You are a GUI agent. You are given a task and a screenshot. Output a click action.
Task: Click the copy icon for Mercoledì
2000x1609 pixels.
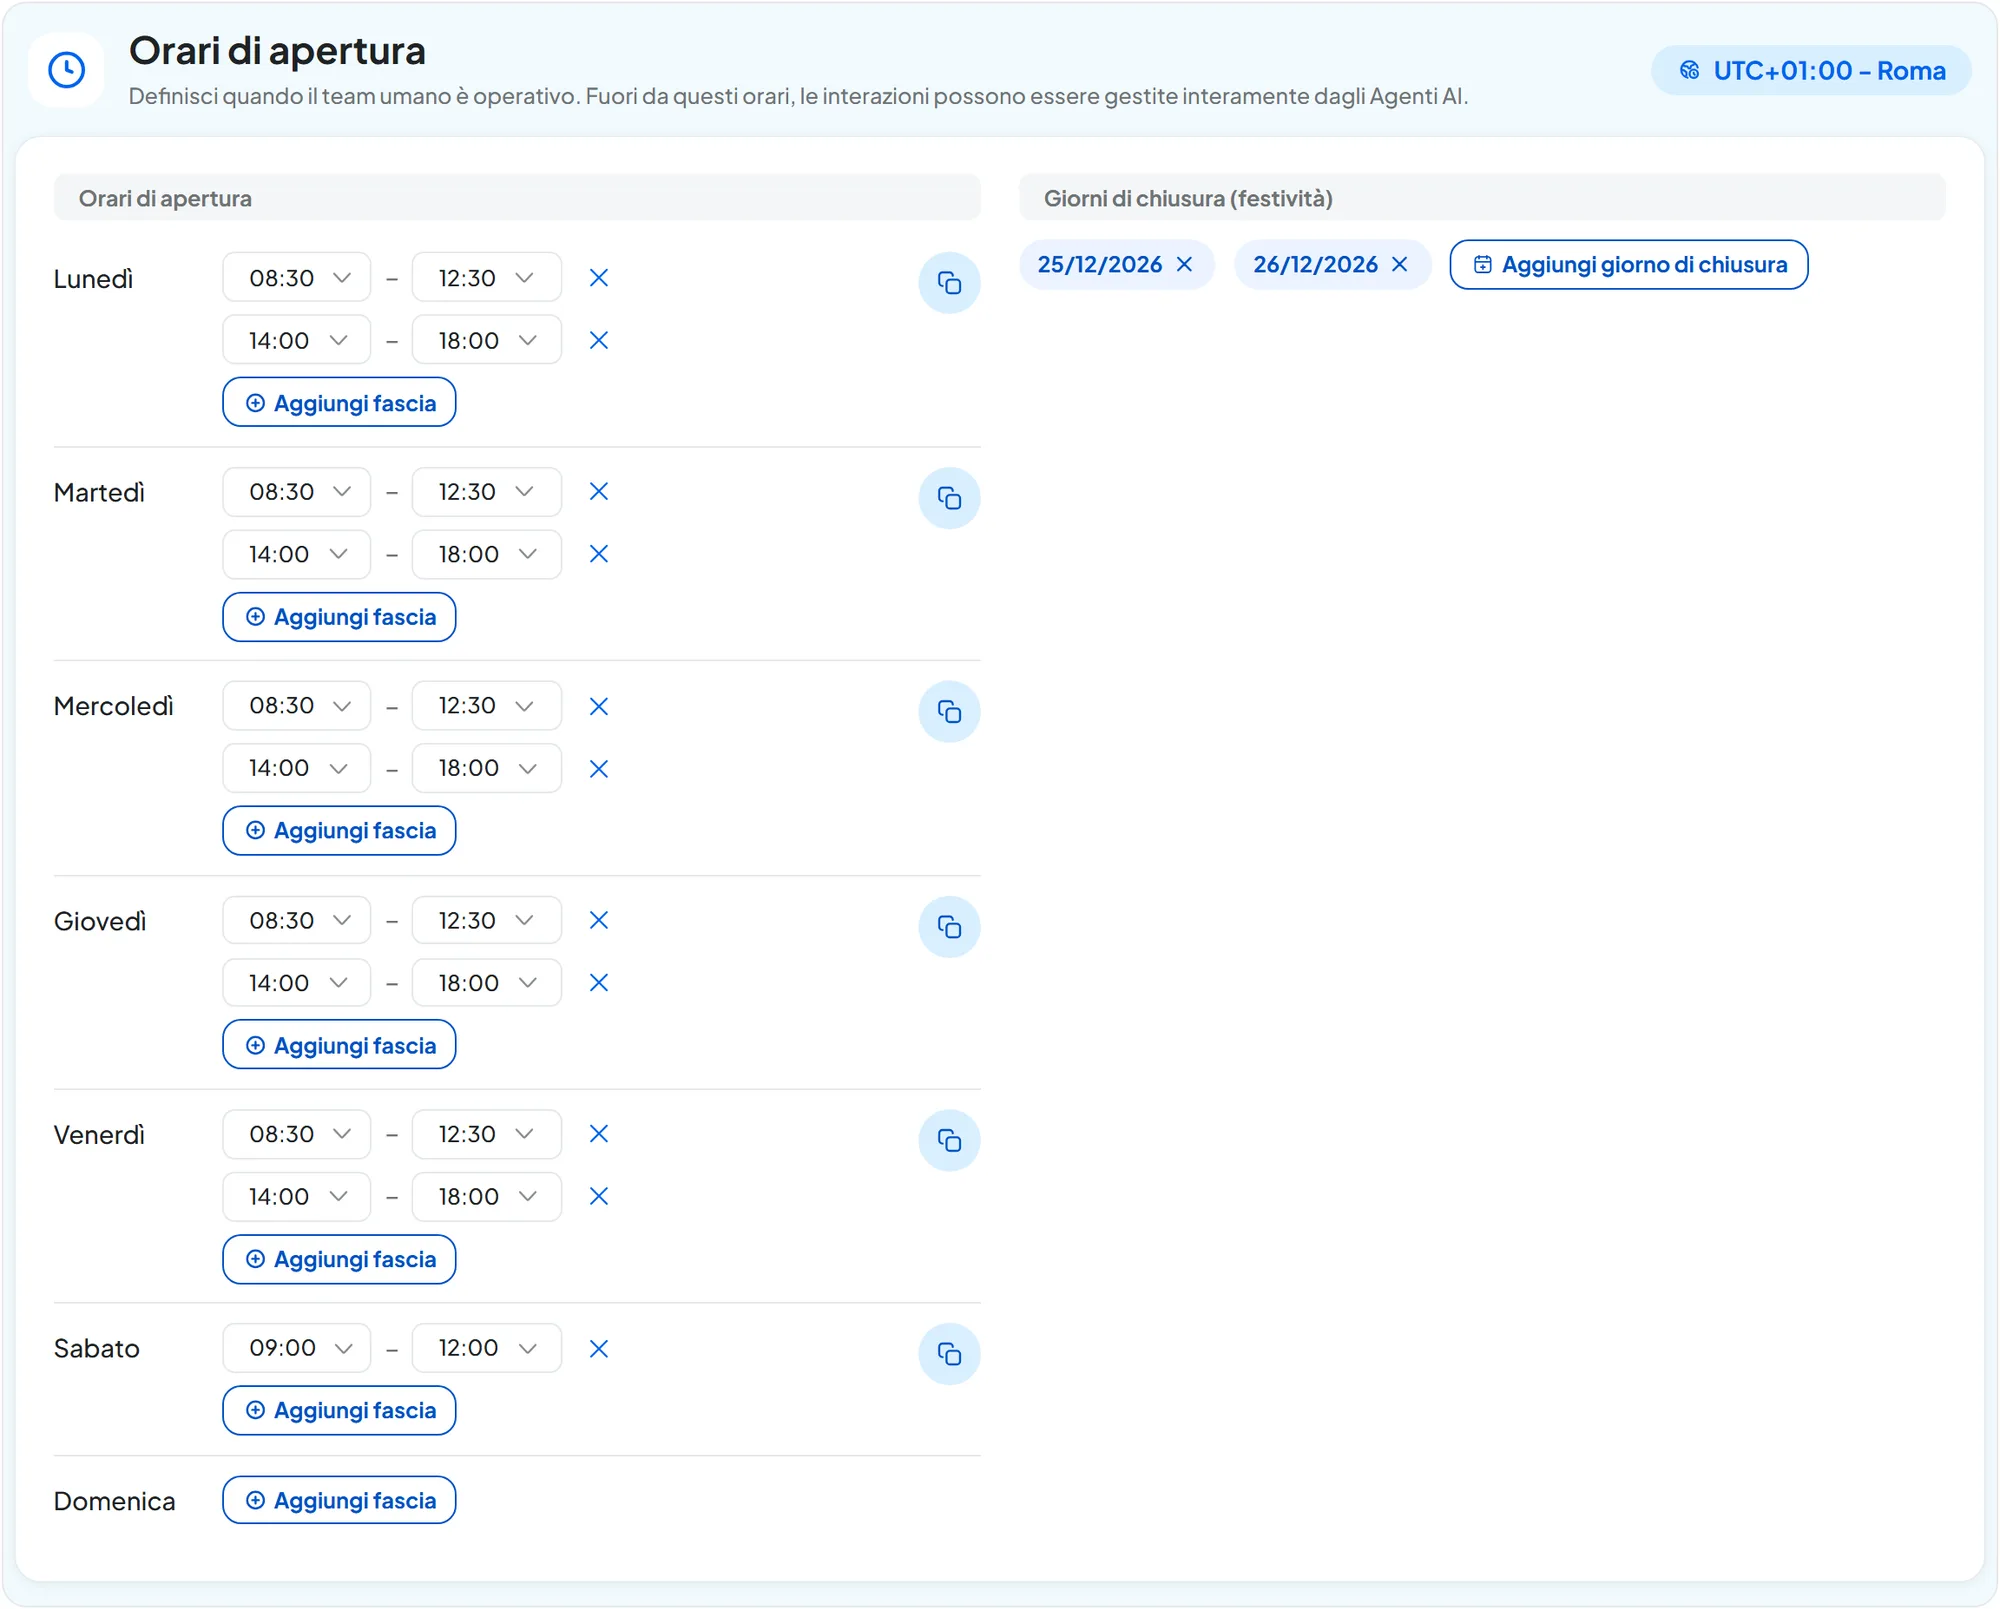[x=949, y=712]
